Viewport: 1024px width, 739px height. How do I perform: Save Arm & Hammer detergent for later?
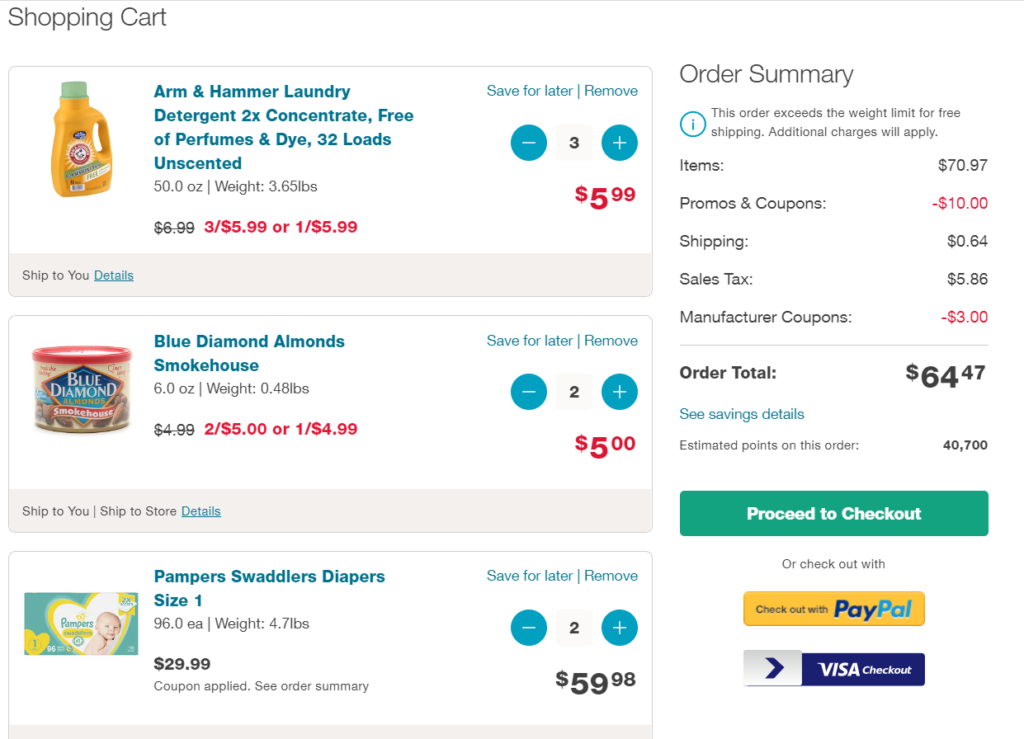530,91
